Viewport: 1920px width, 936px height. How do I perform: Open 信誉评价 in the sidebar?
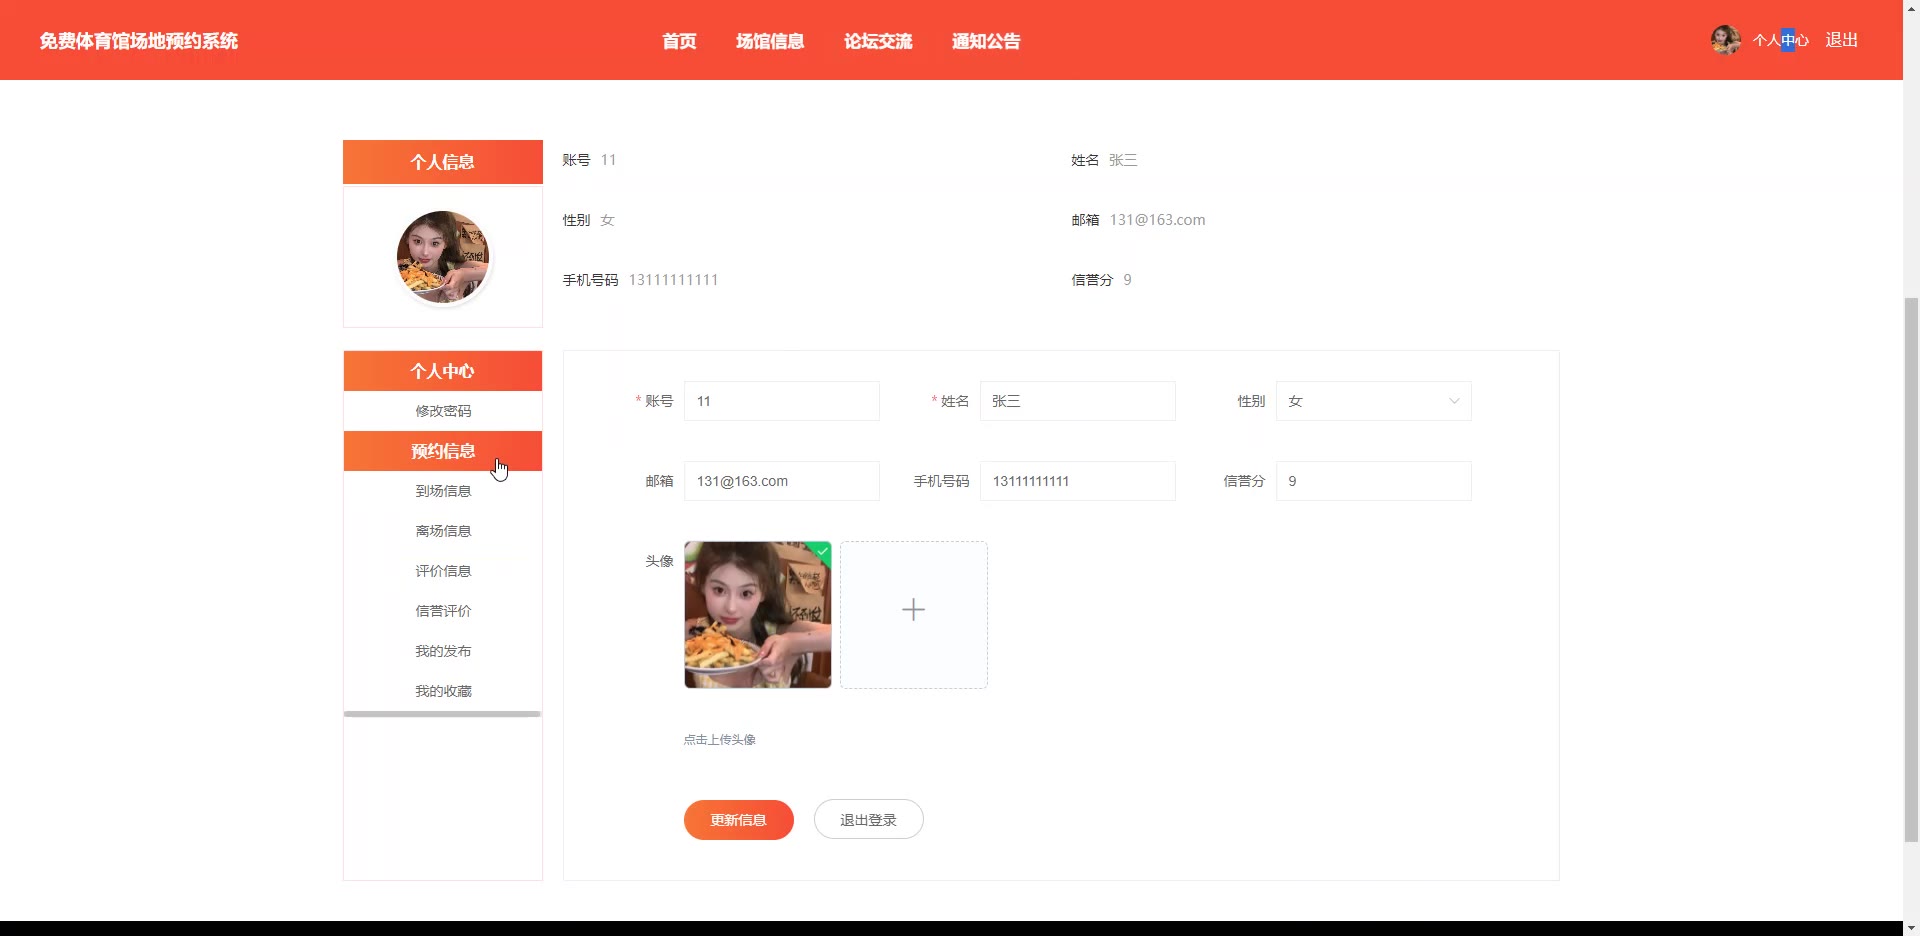pyautogui.click(x=443, y=611)
